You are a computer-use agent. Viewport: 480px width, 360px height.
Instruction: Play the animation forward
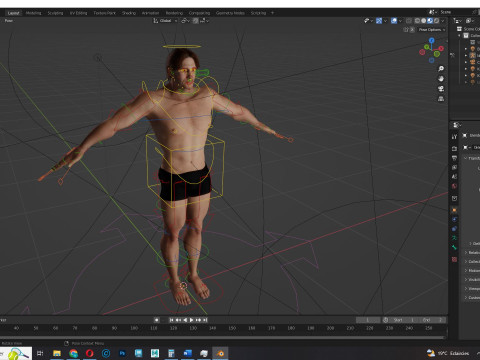click(191, 320)
